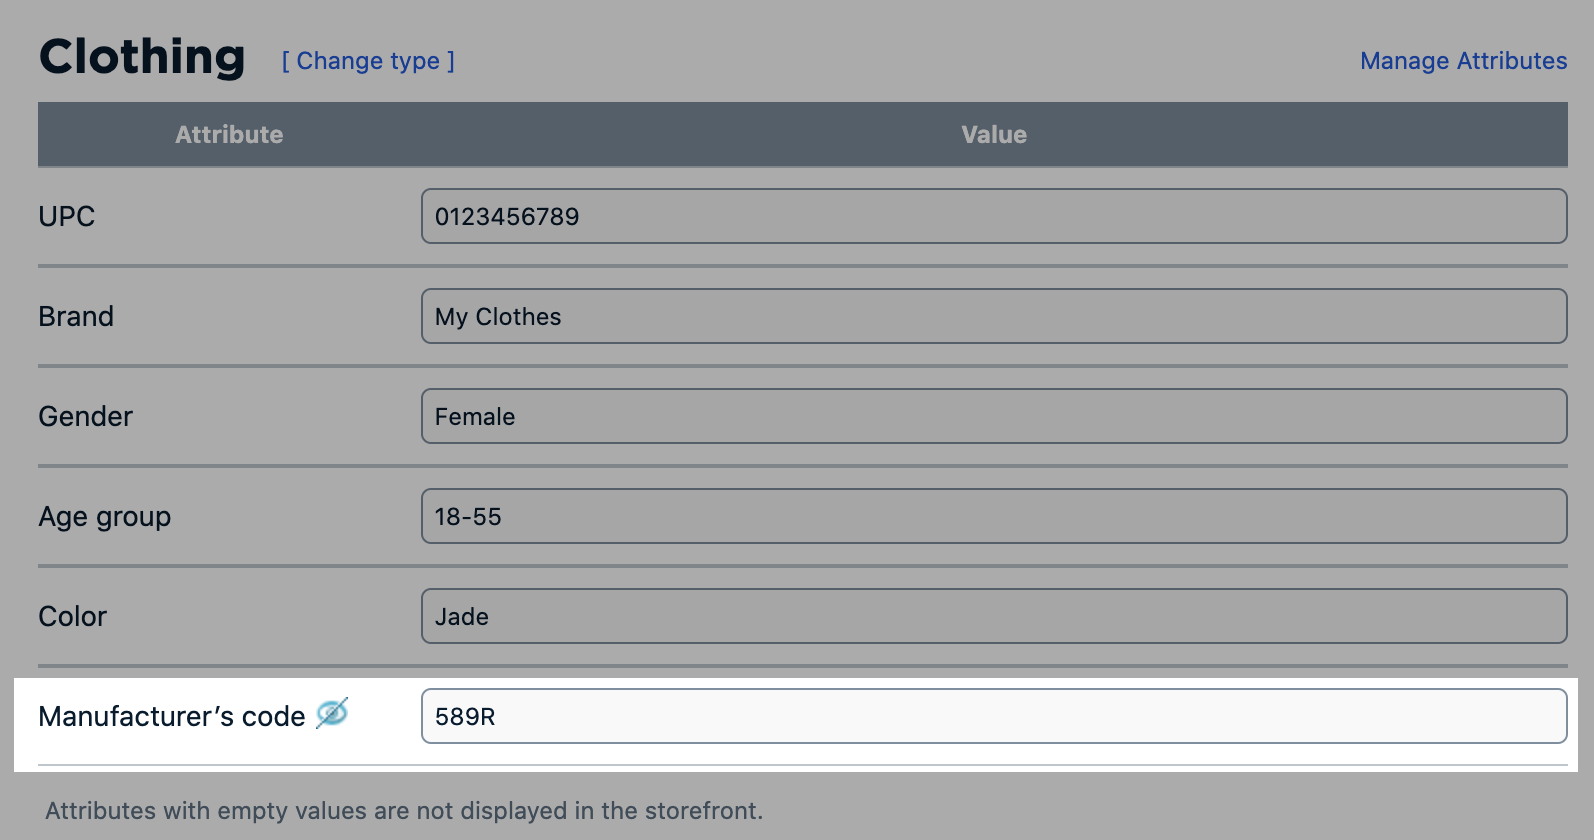Click the Color field containing Jade
The image size is (1594, 840).
(x=993, y=616)
